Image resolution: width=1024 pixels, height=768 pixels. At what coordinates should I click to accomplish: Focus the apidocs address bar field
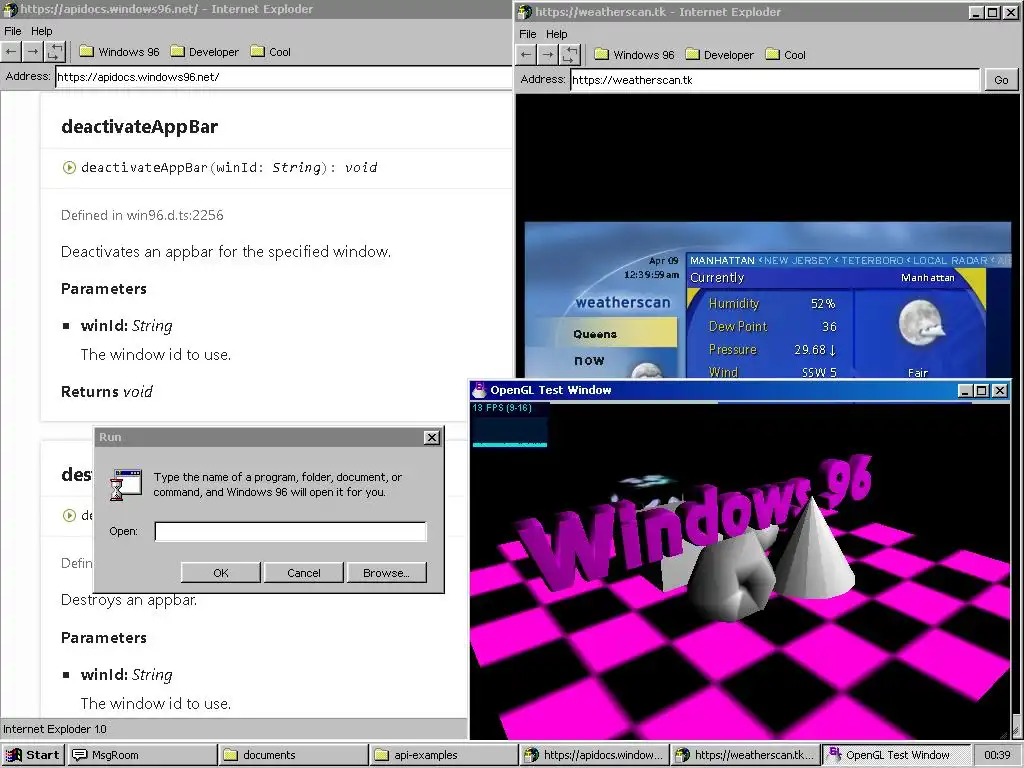point(283,77)
